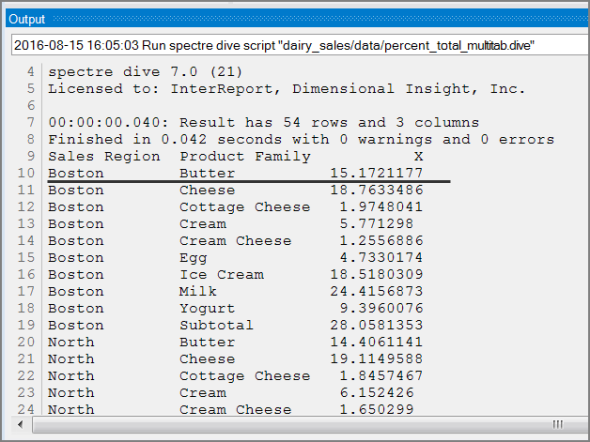
Task: Click 'Cottage Cheese' in the North row
Action: [245, 376]
